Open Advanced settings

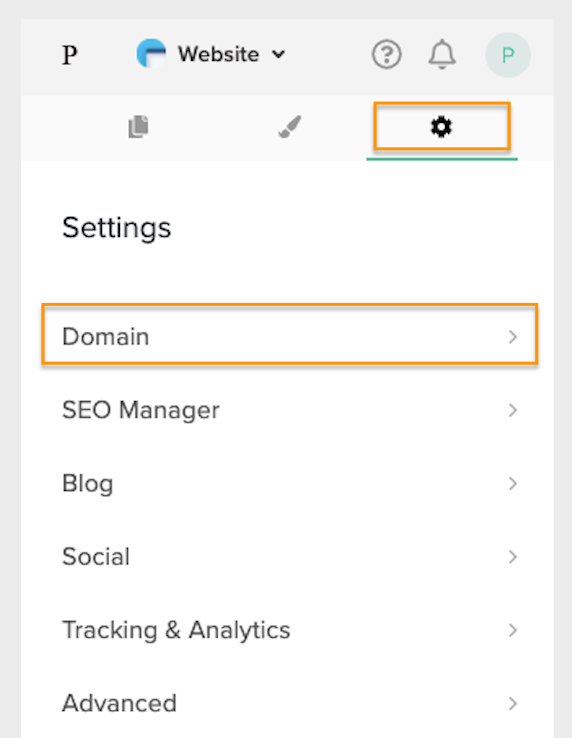coord(290,704)
